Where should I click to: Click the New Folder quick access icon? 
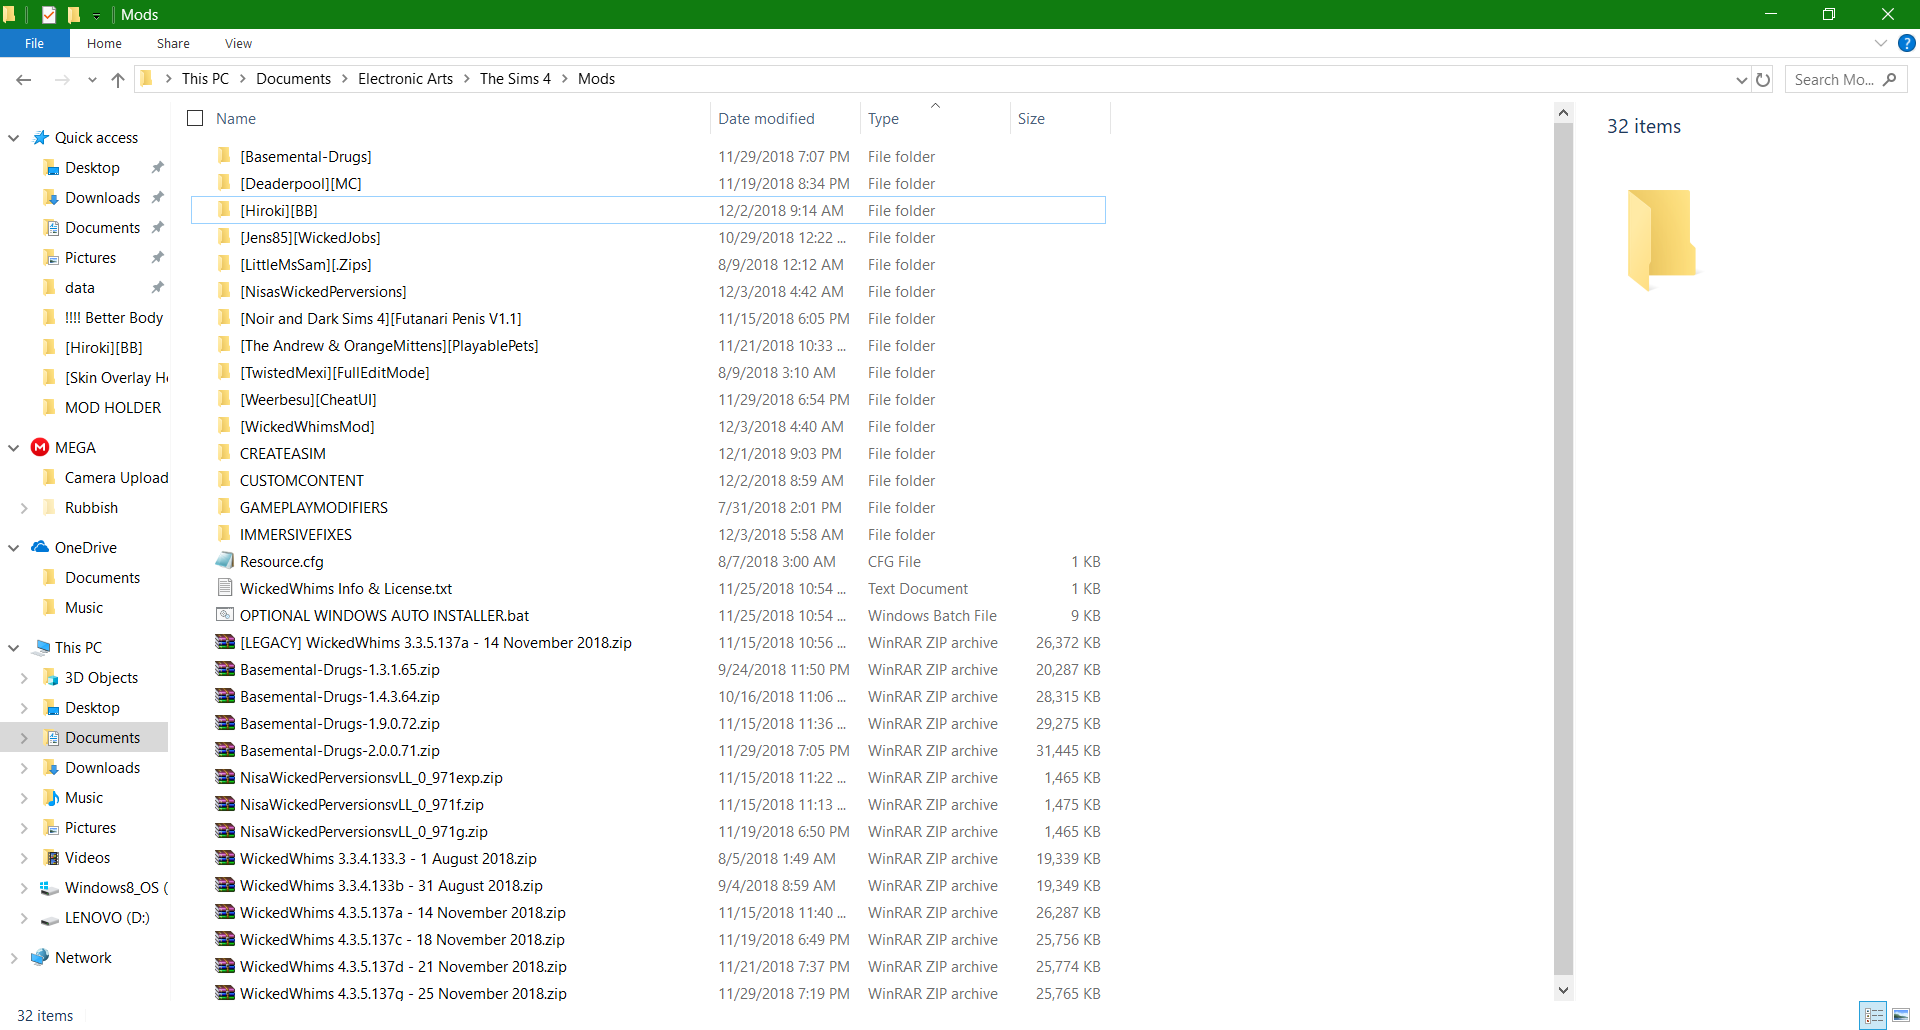coord(73,14)
